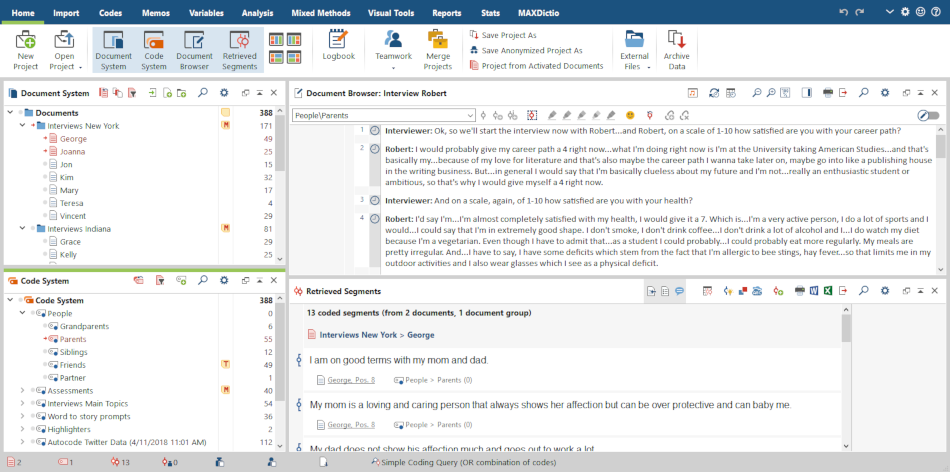Viewport: 950px width, 472px height.
Task: Toggle the Document Browser window button
Action: (194, 50)
